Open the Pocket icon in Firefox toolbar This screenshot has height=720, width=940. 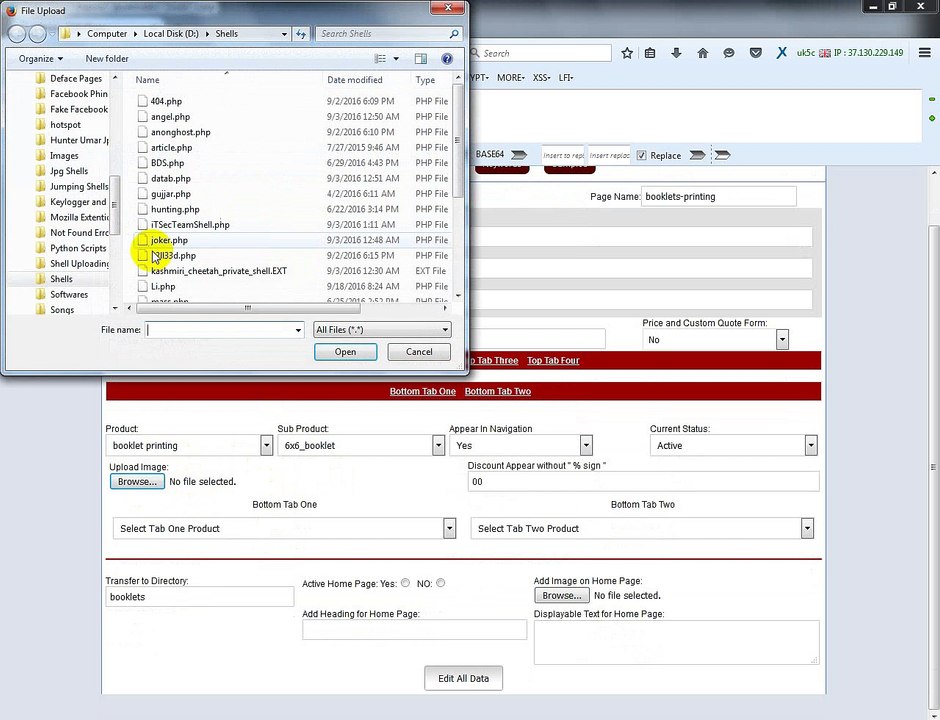tap(755, 53)
